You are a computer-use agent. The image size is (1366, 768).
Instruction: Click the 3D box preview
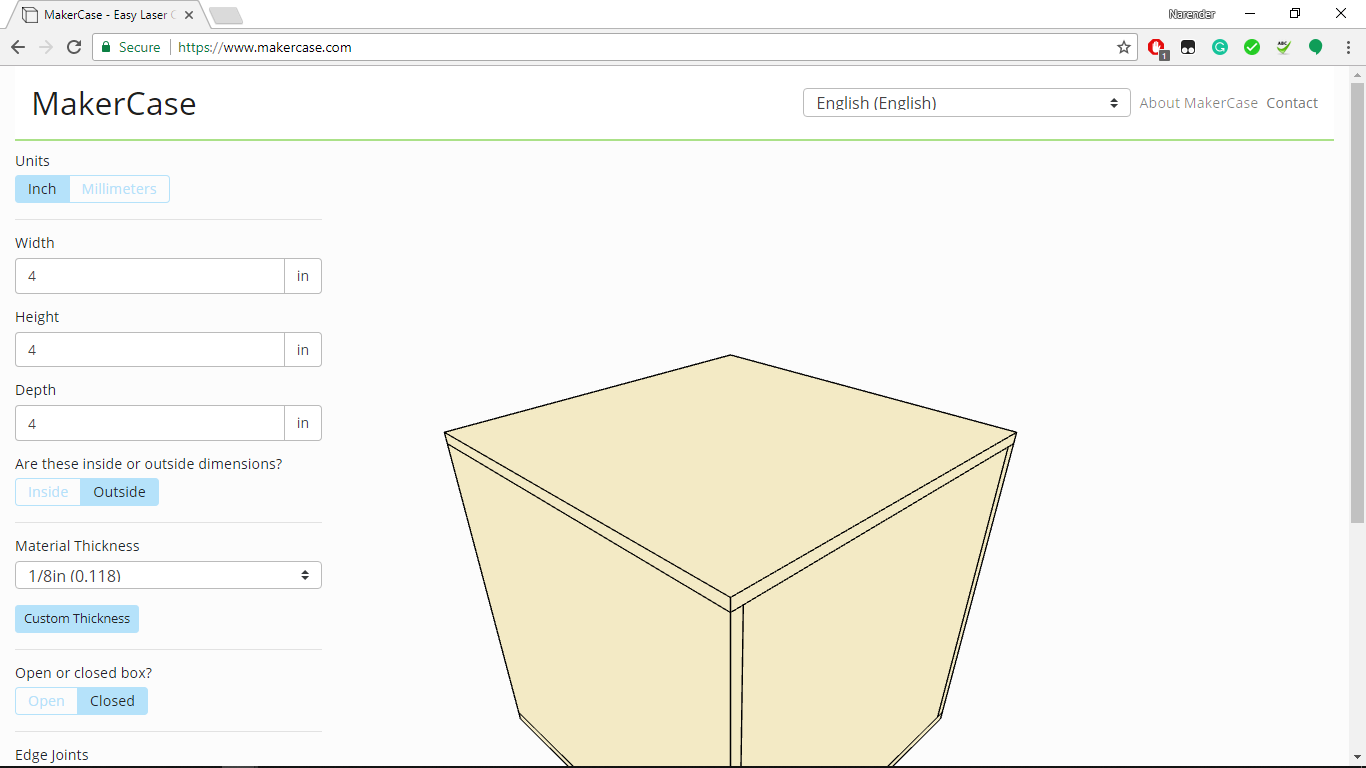click(x=731, y=560)
